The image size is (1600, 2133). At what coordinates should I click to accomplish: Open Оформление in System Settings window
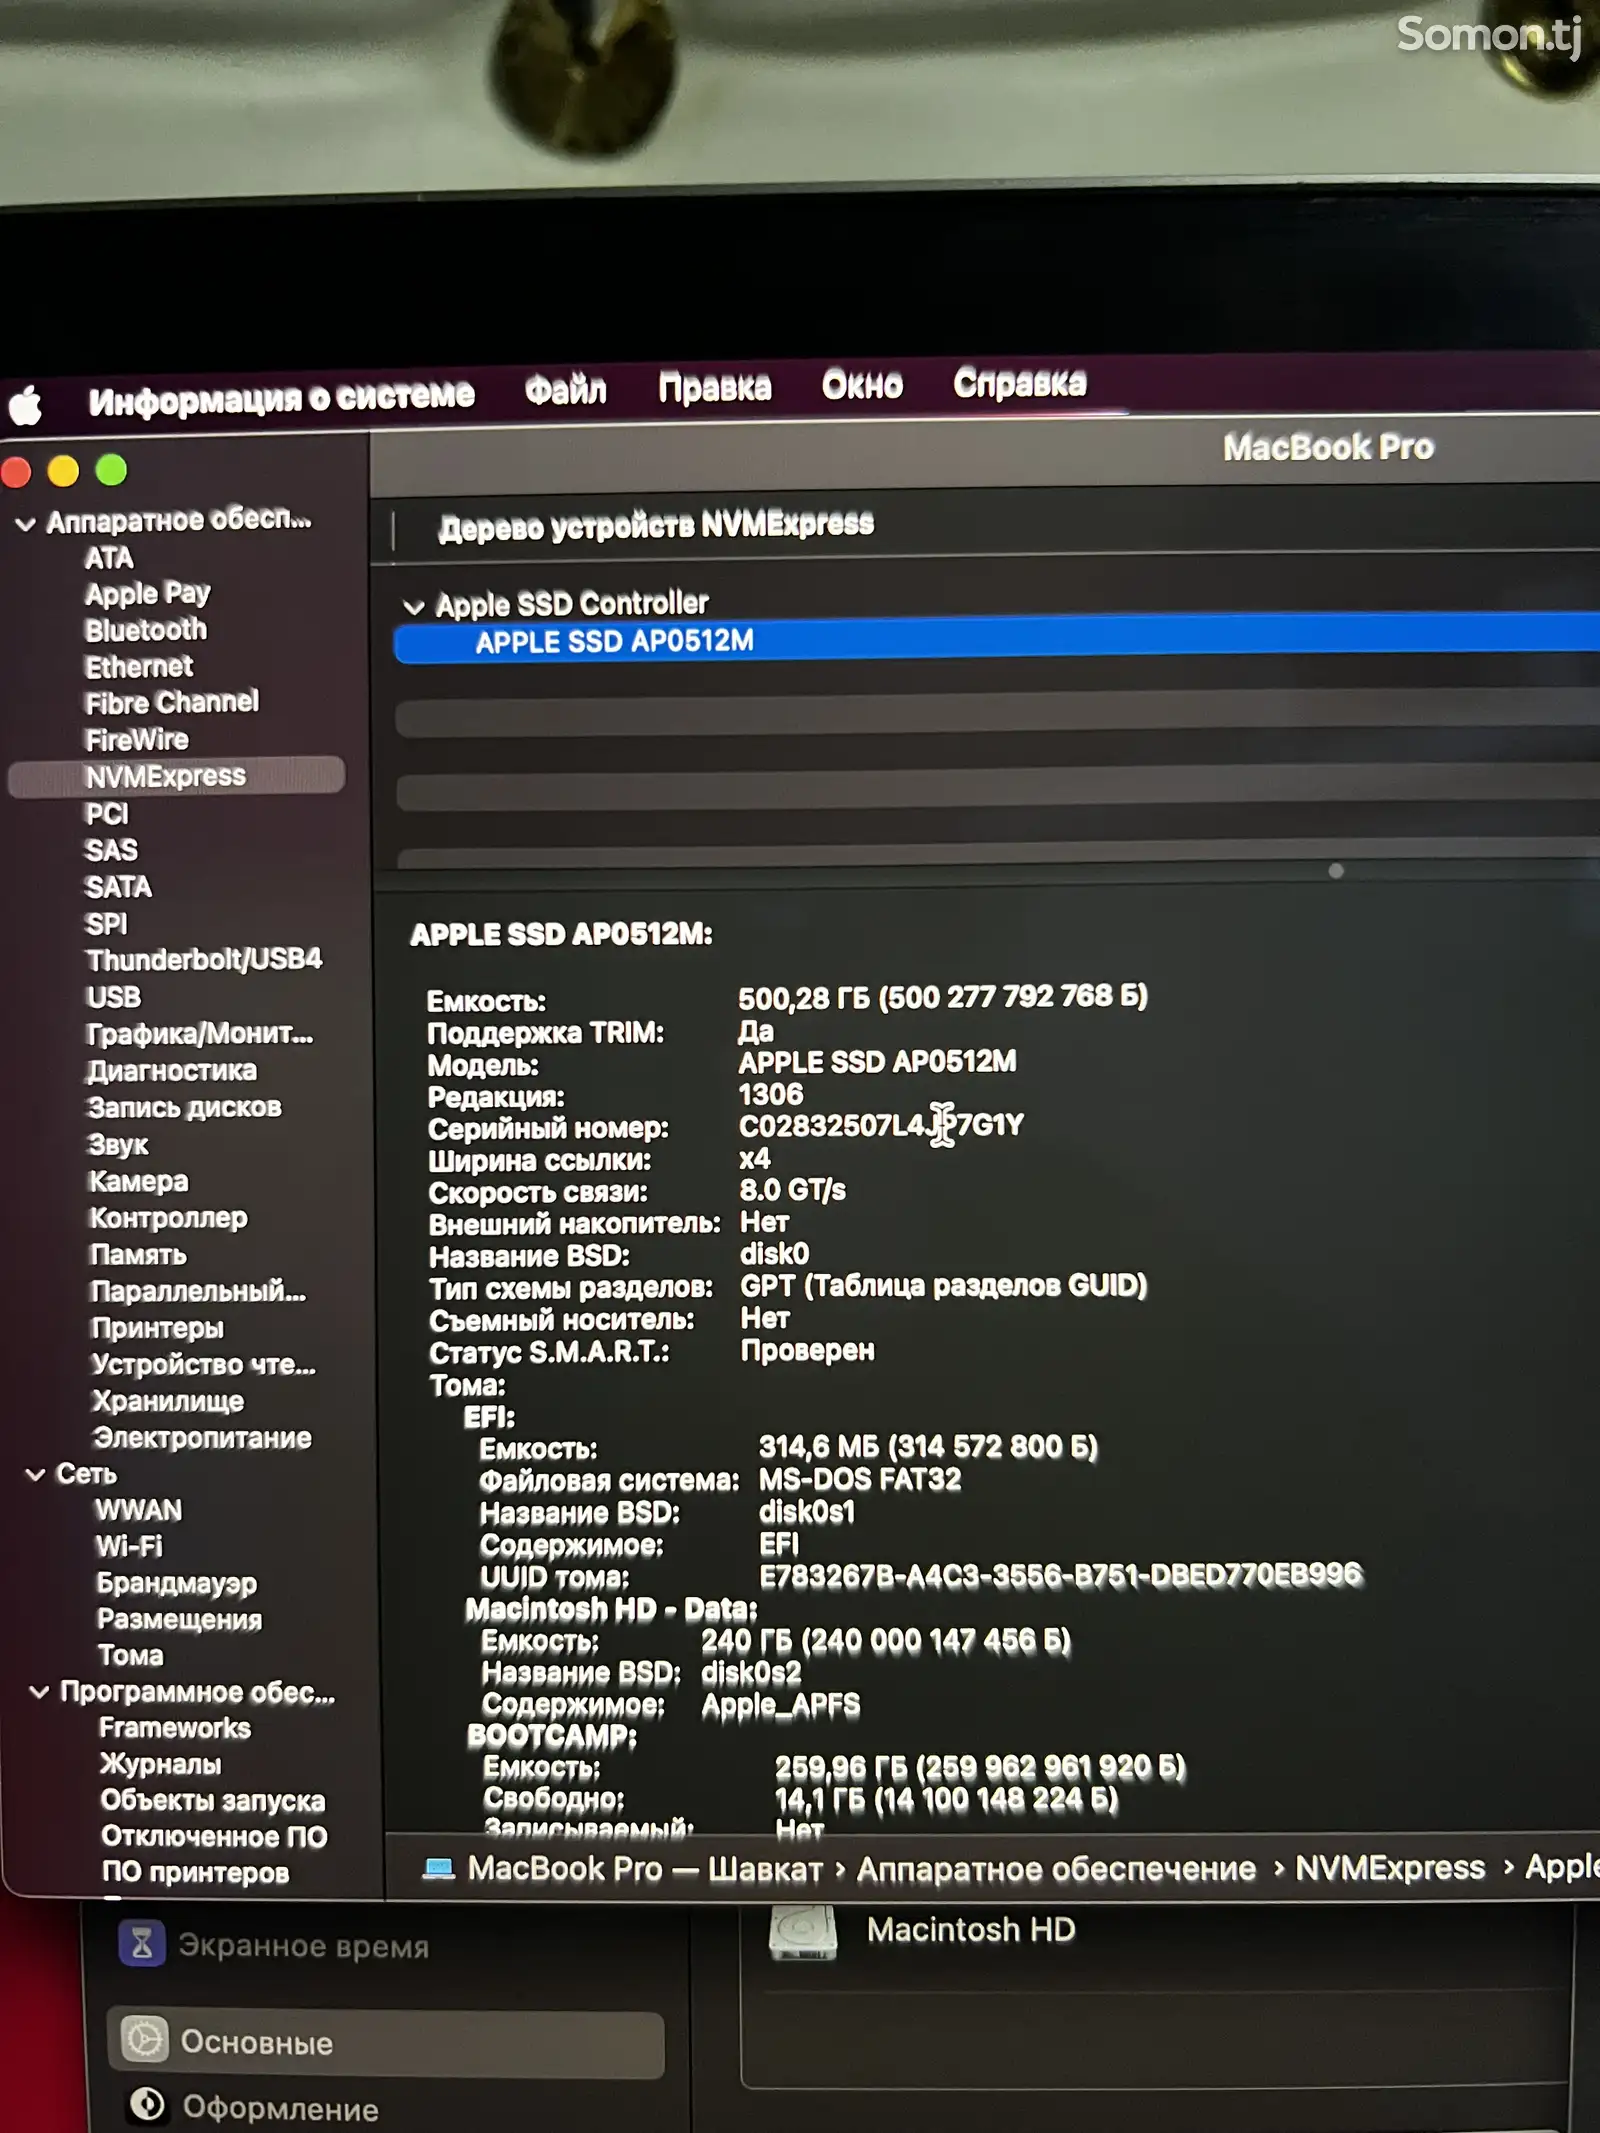click(281, 2108)
